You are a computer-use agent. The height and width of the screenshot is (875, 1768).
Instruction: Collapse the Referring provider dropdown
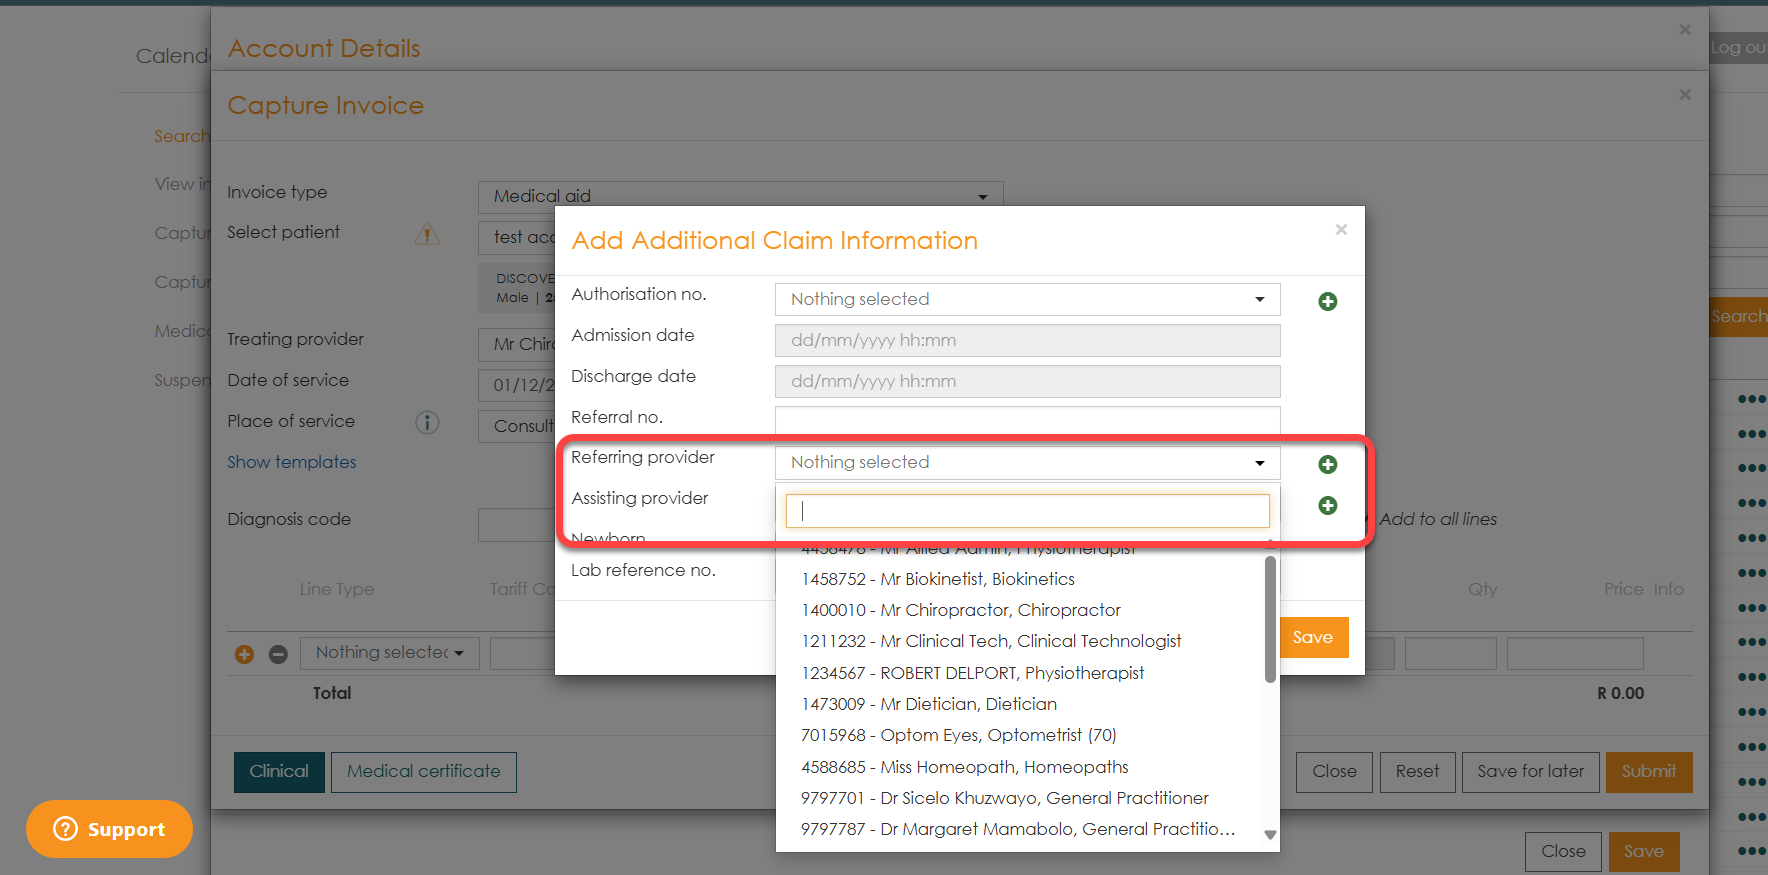click(1027, 462)
